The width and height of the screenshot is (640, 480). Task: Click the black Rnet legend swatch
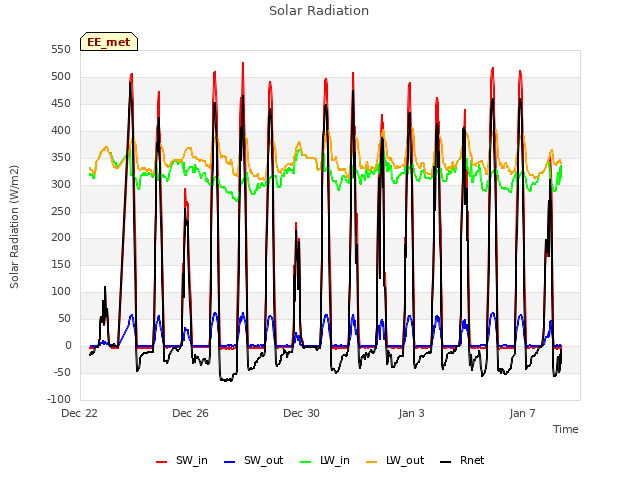click(x=446, y=462)
